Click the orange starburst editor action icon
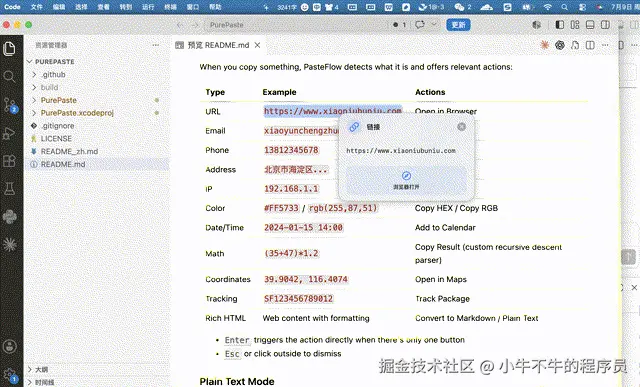 tap(544, 45)
